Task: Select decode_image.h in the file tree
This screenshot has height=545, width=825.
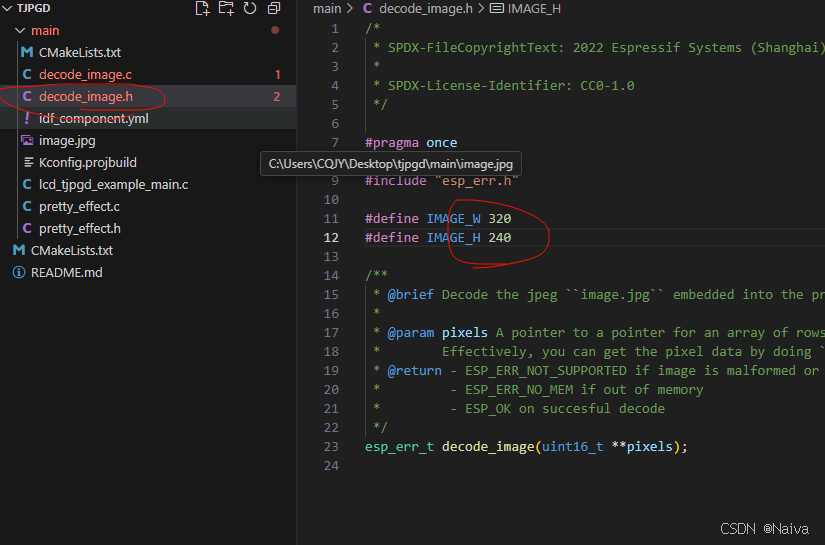Action: click(86, 97)
